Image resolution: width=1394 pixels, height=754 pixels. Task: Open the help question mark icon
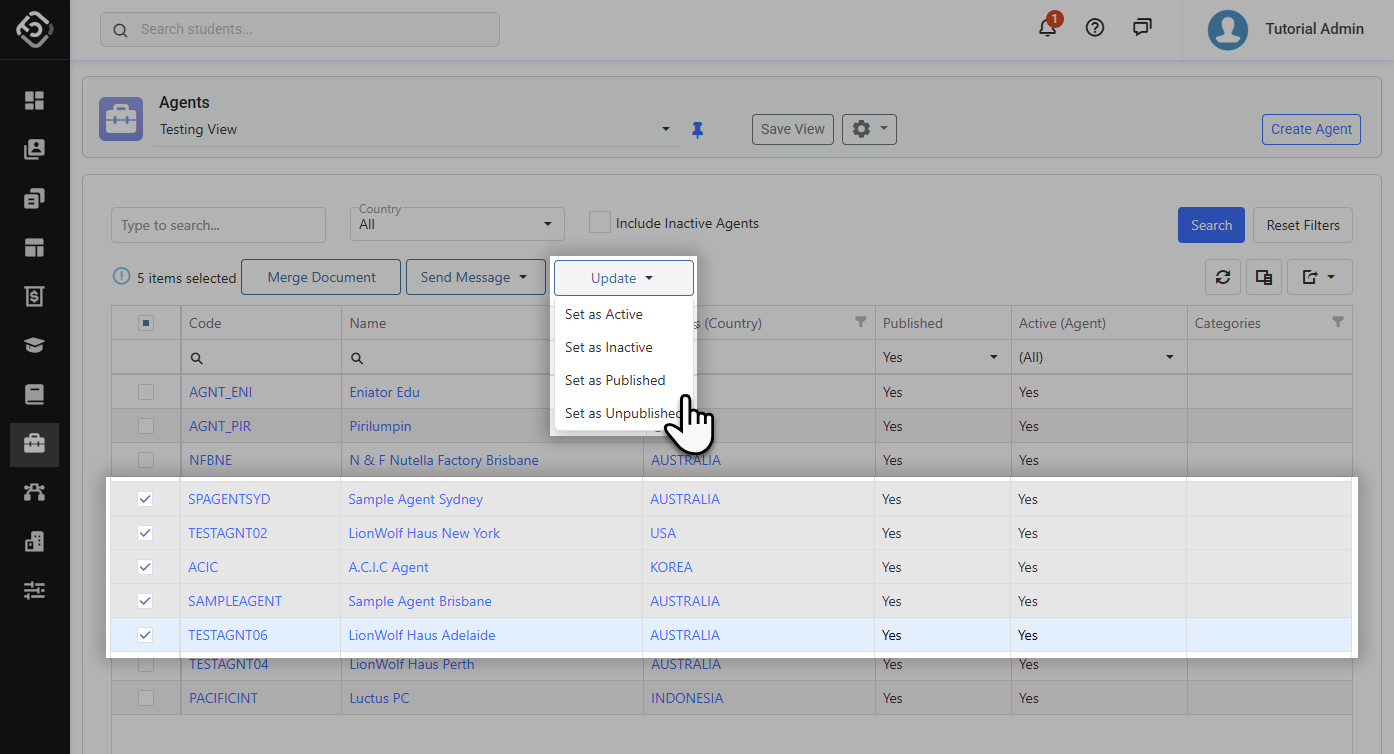pyautogui.click(x=1095, y=28)
